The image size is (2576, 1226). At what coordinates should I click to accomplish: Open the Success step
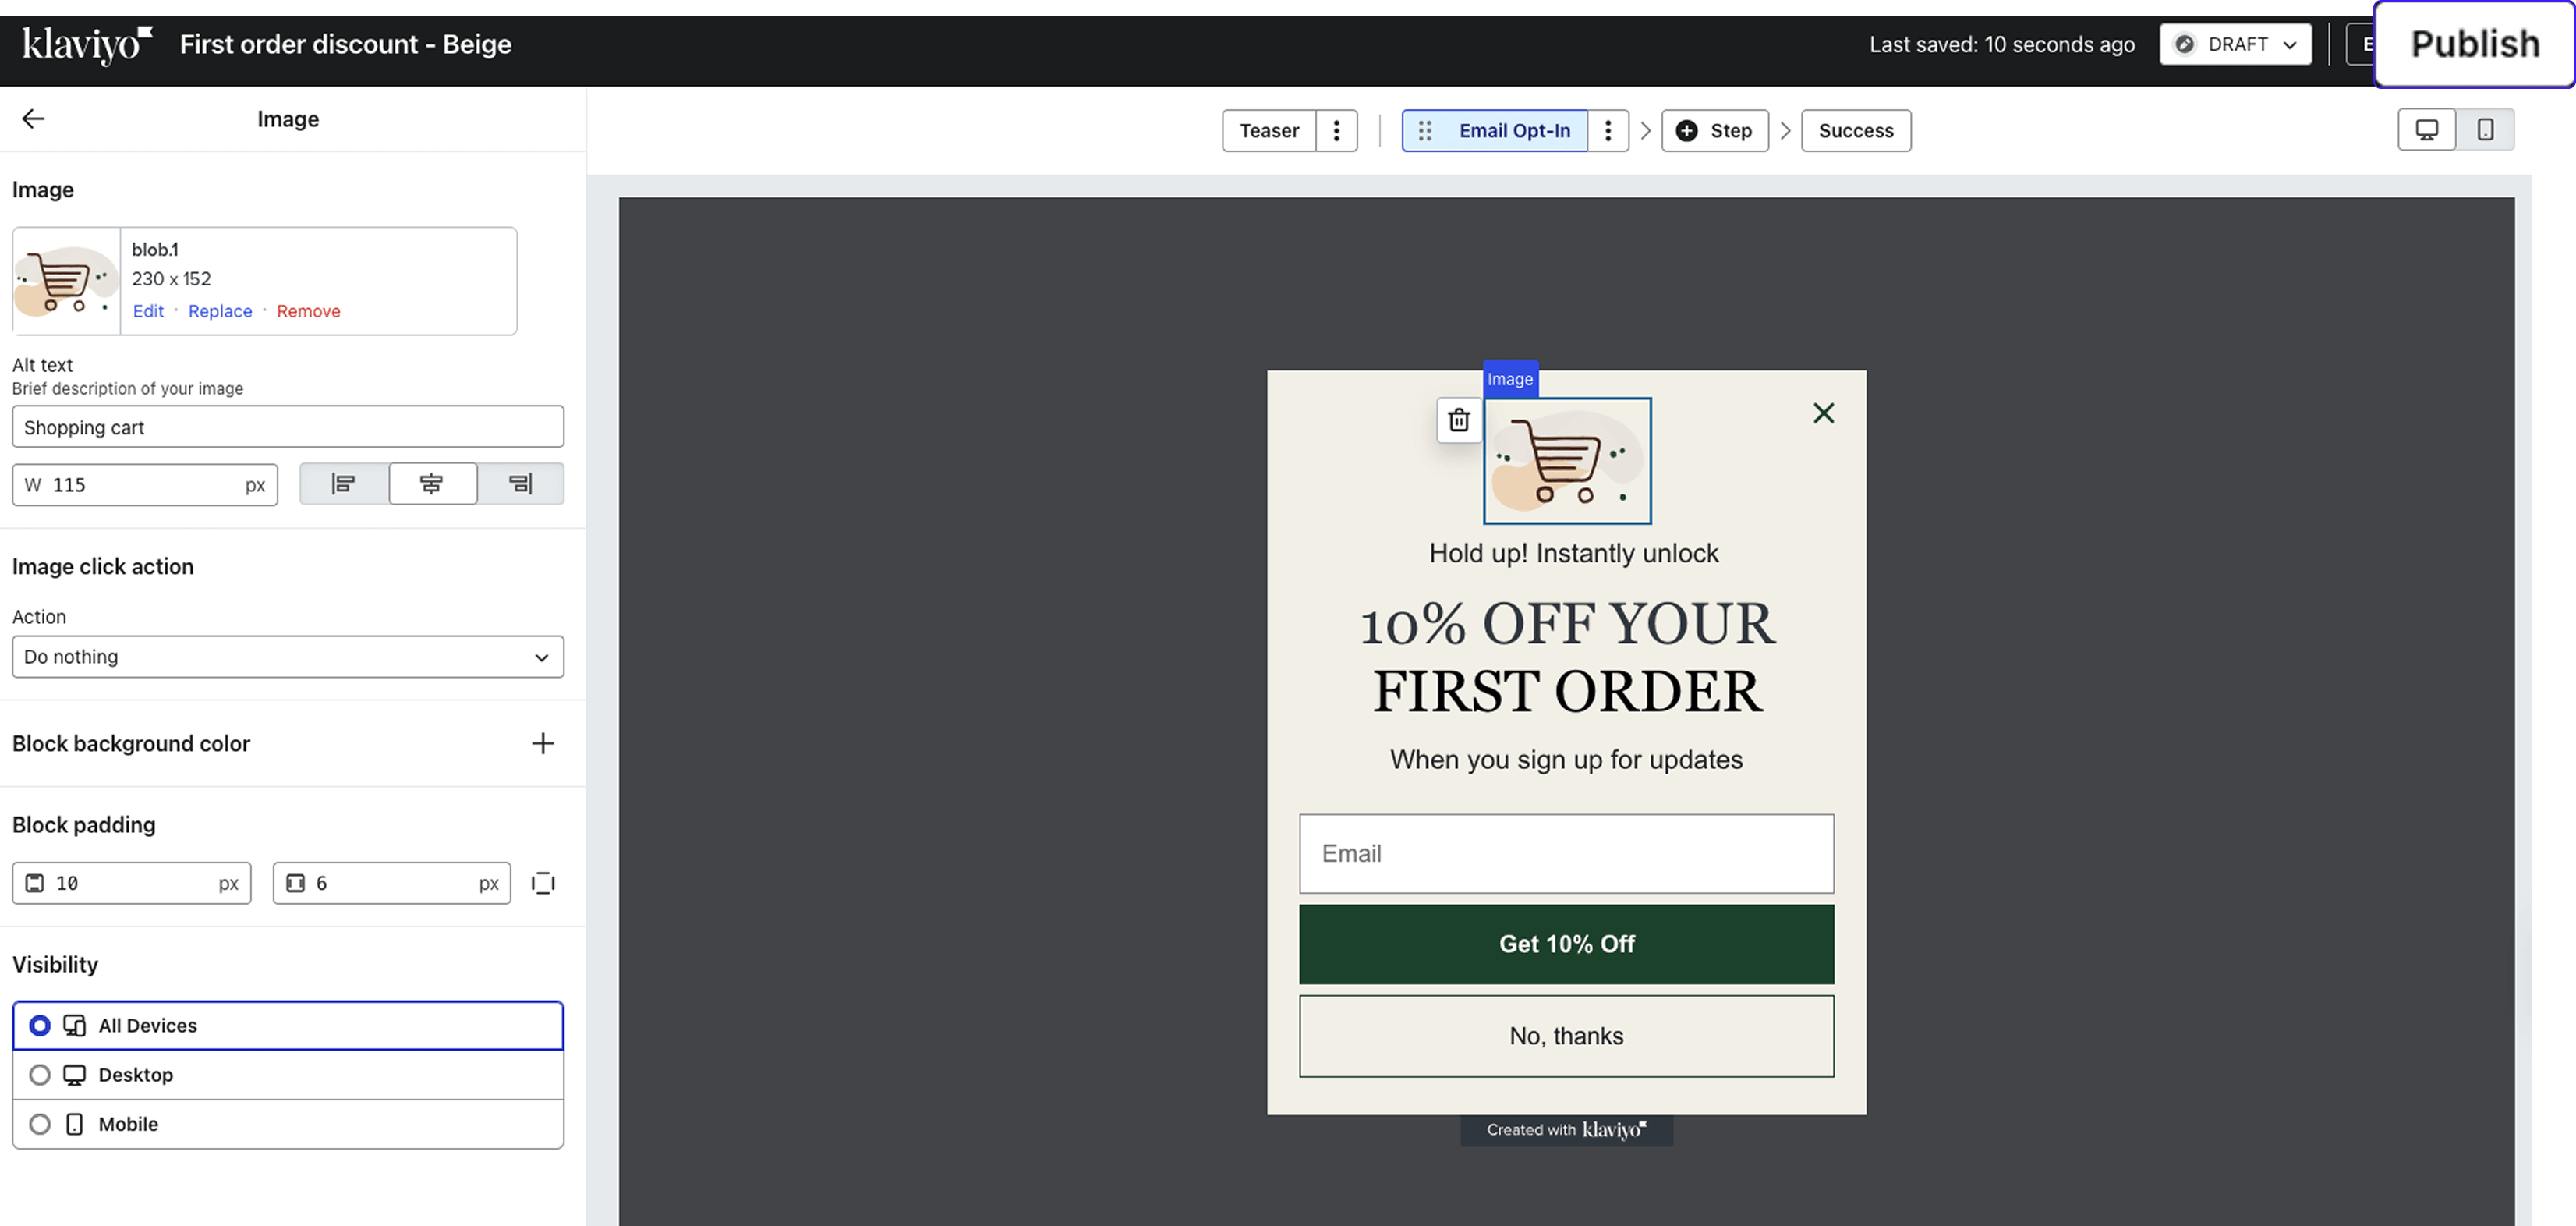1856,130
